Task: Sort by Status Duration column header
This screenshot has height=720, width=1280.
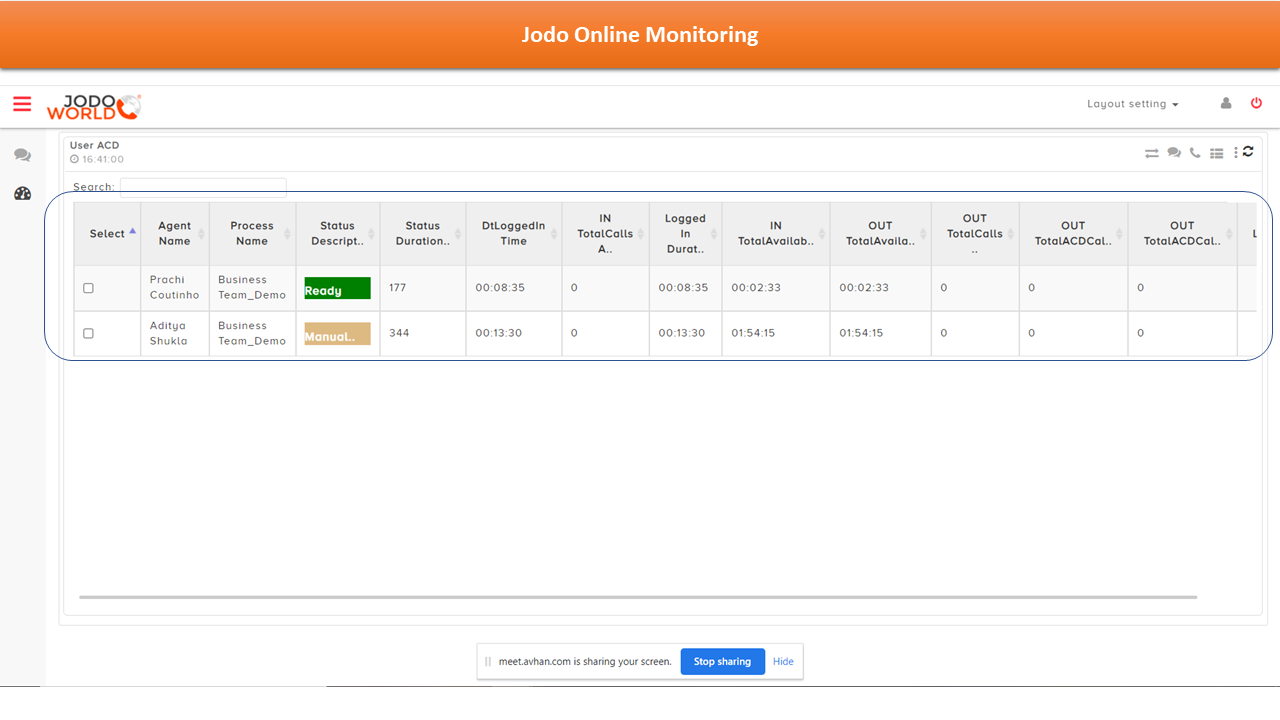Action: 423,233
